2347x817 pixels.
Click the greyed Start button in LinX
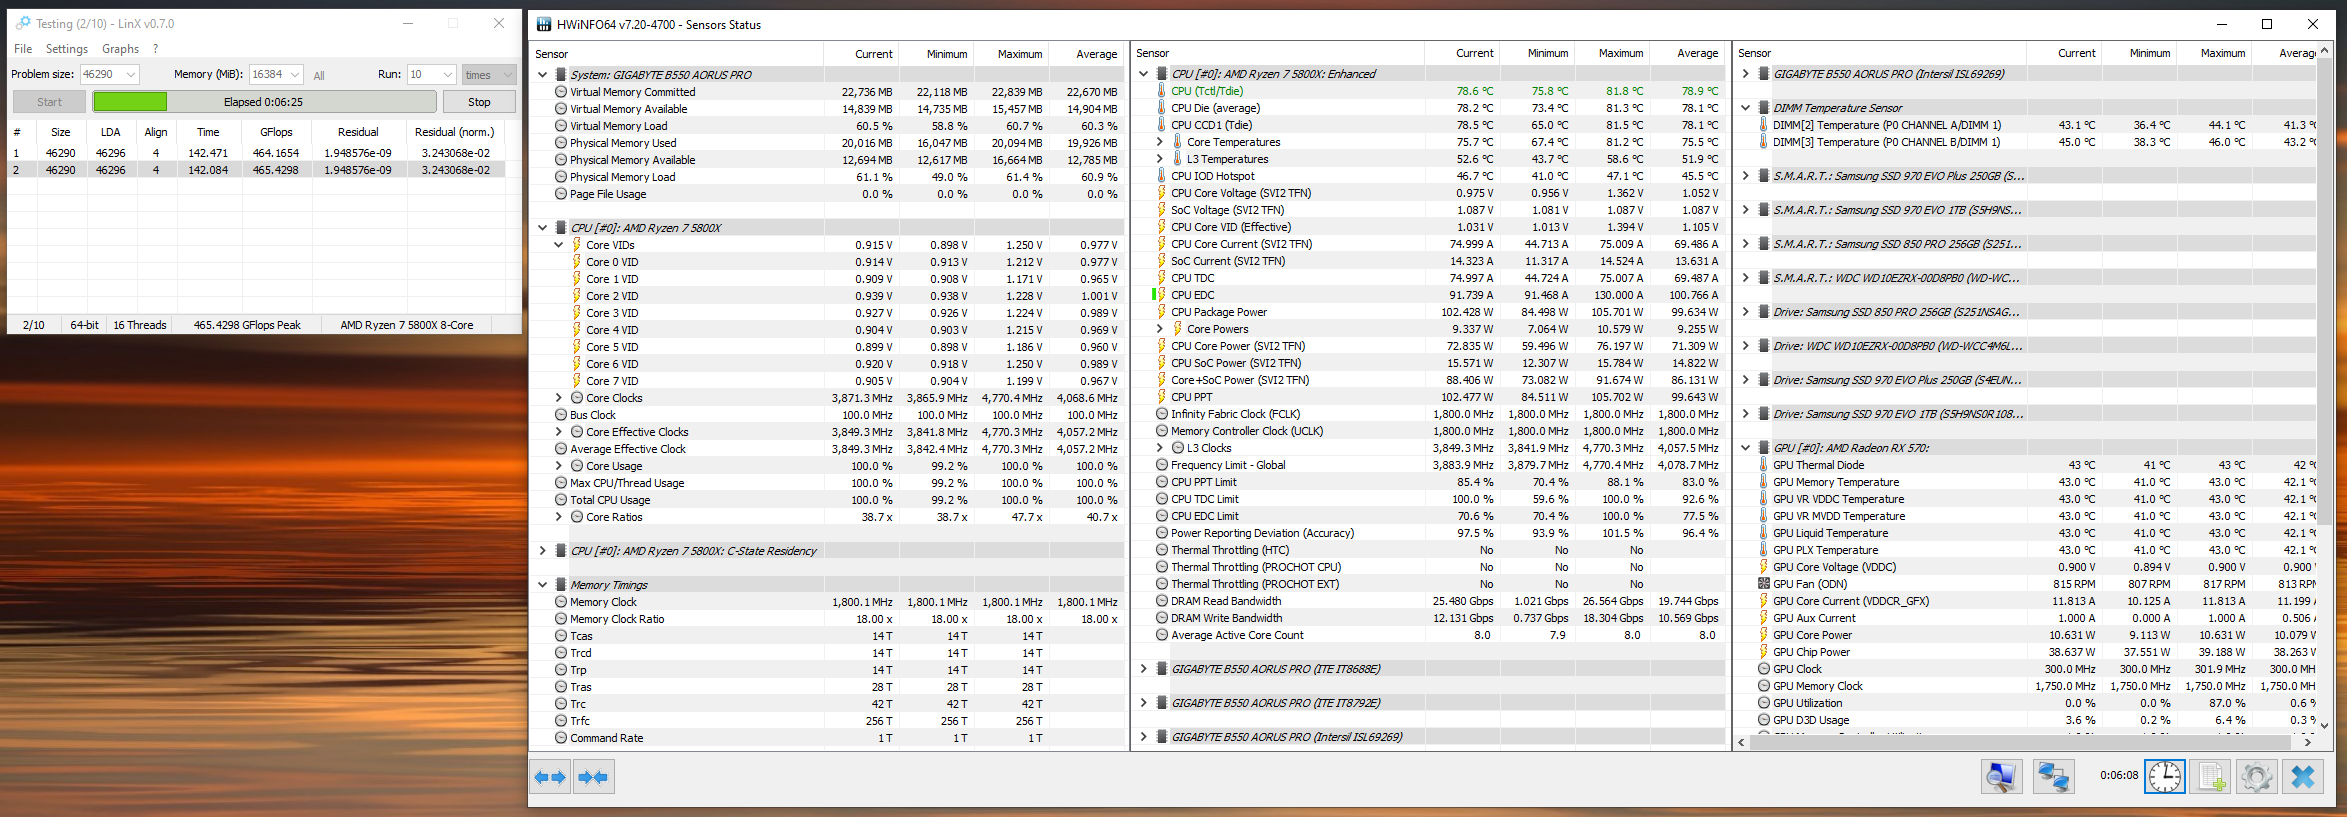49,102
